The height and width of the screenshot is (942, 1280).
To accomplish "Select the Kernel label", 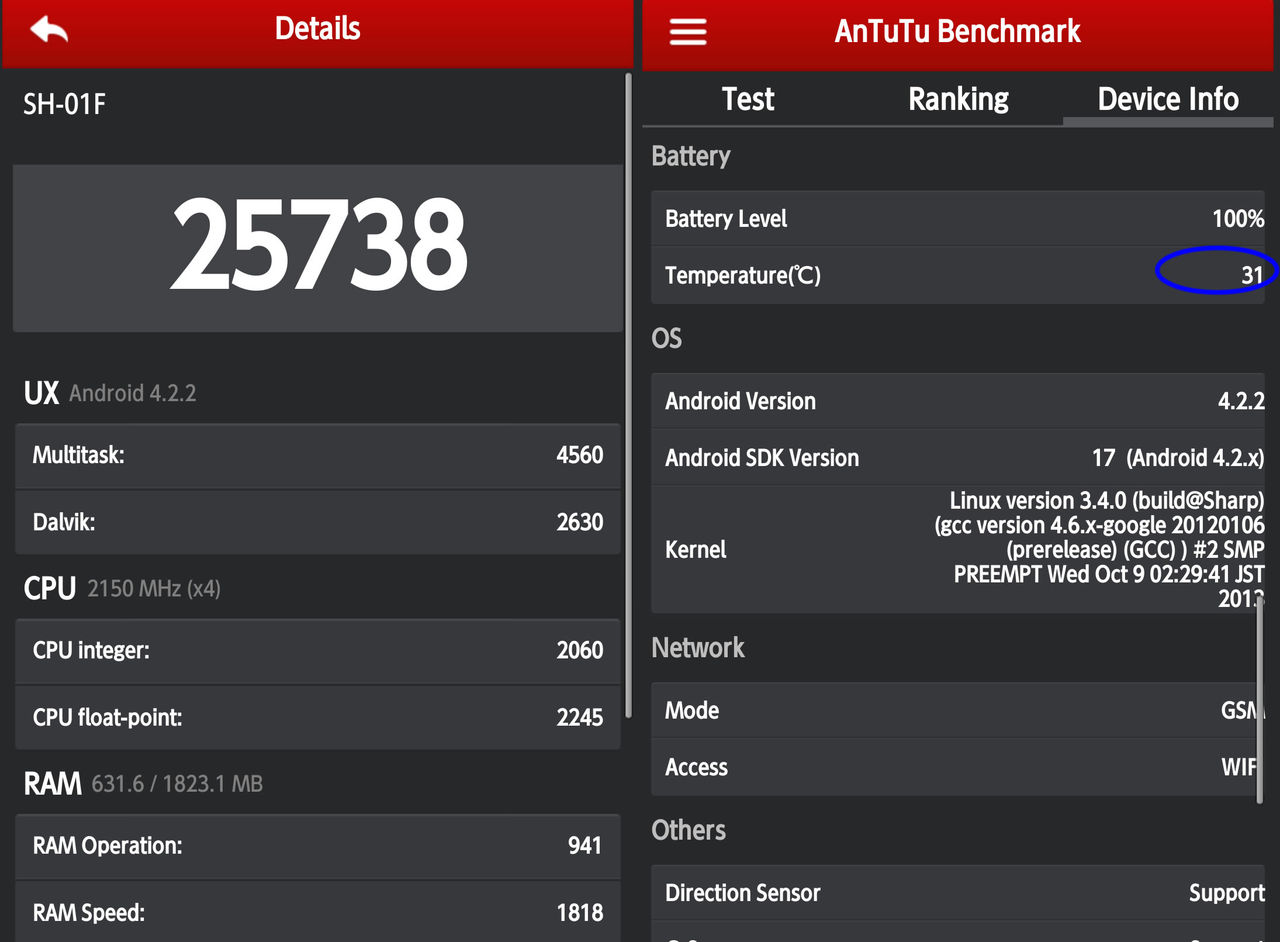I will (696, 549).
